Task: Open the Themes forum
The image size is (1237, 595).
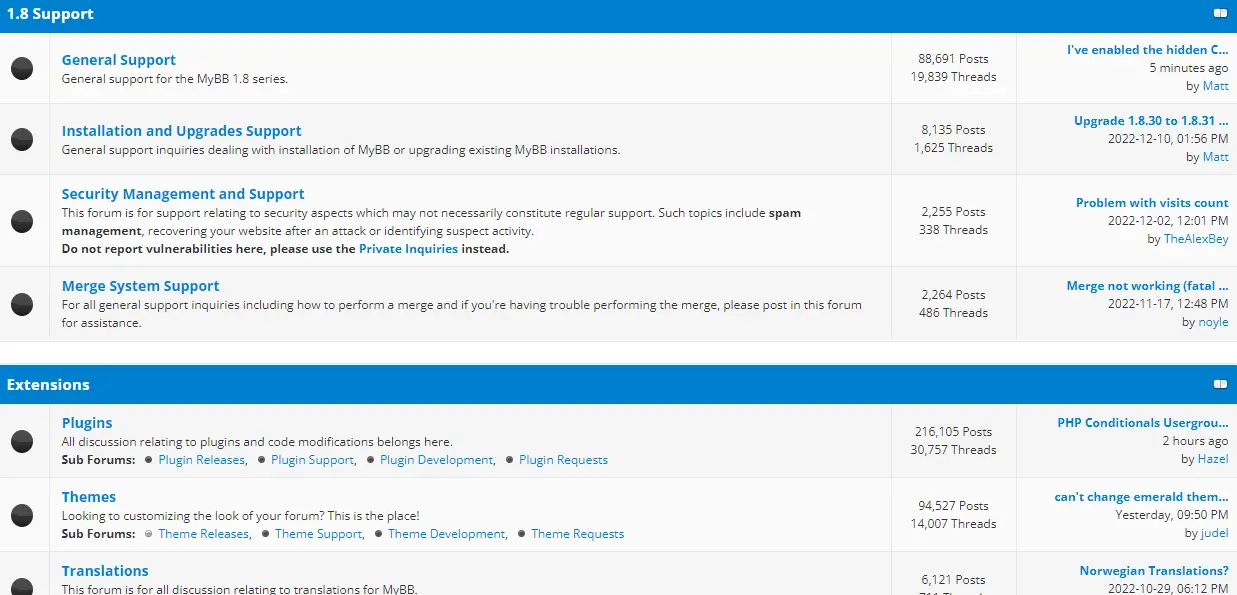Action: 89,497
